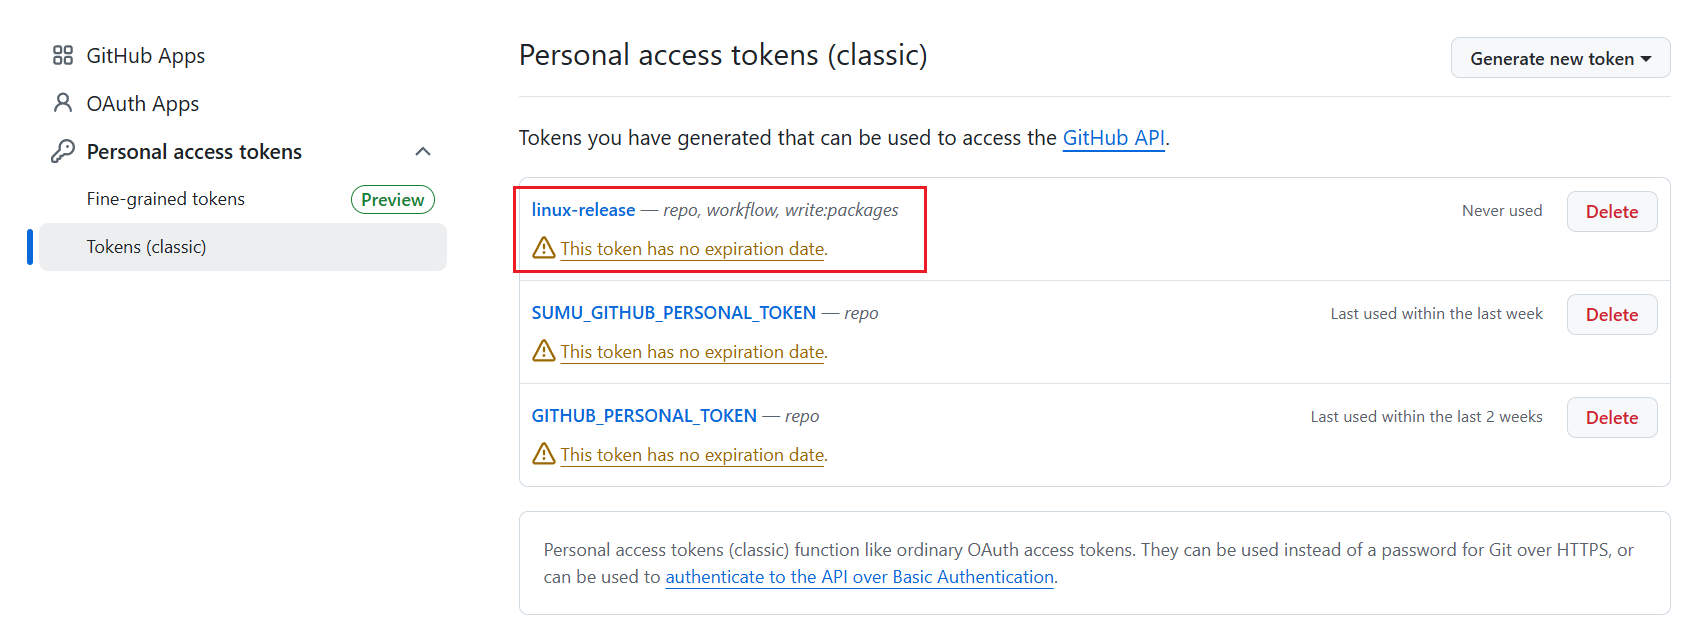Open Fine-grained tokens page
This screenshot has height=627, width=1704.
(x=166, y=199)
